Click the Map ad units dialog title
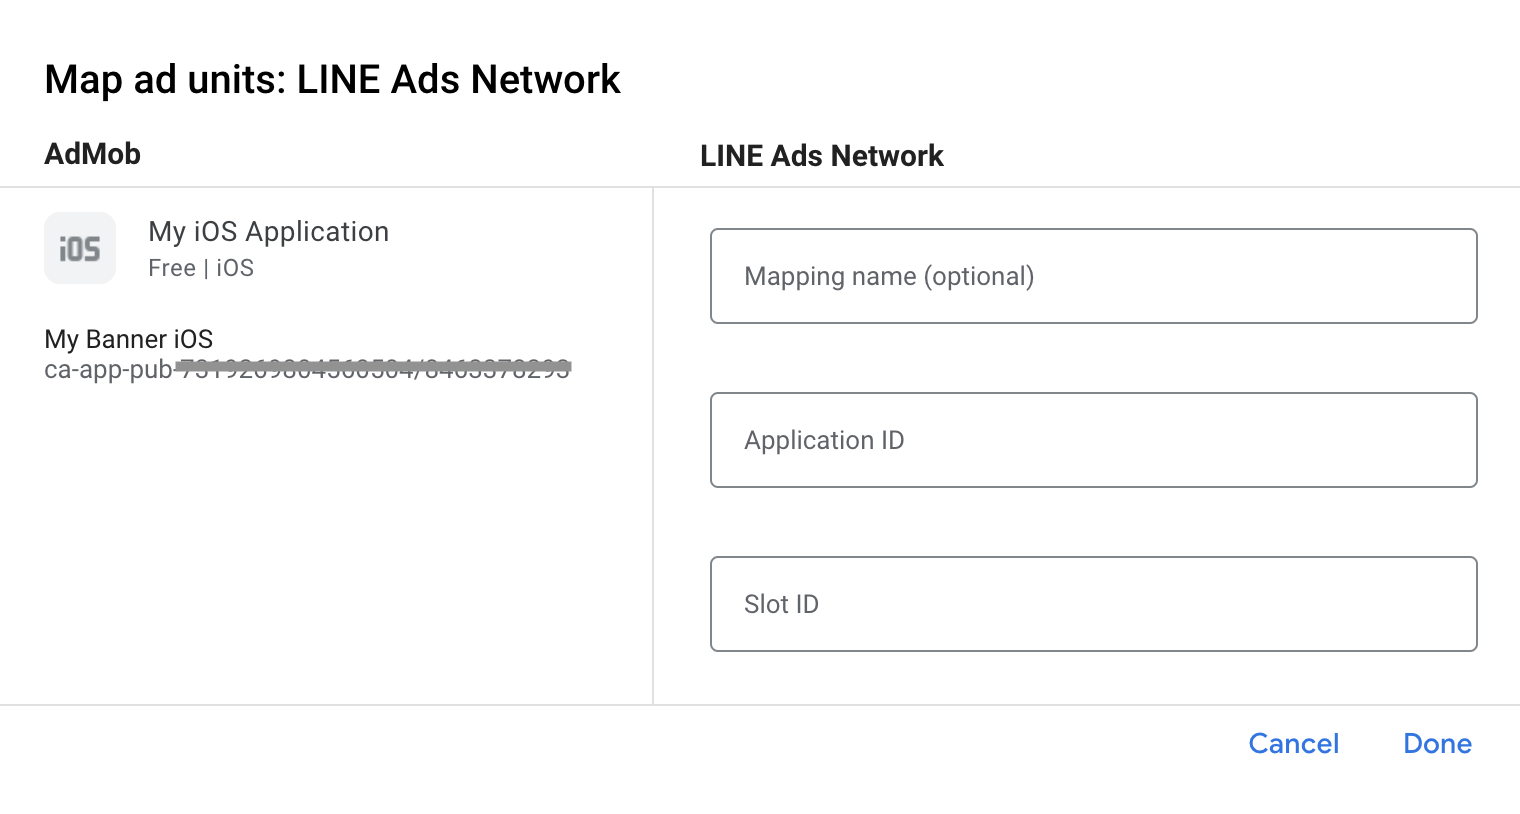 coord(332,80)
